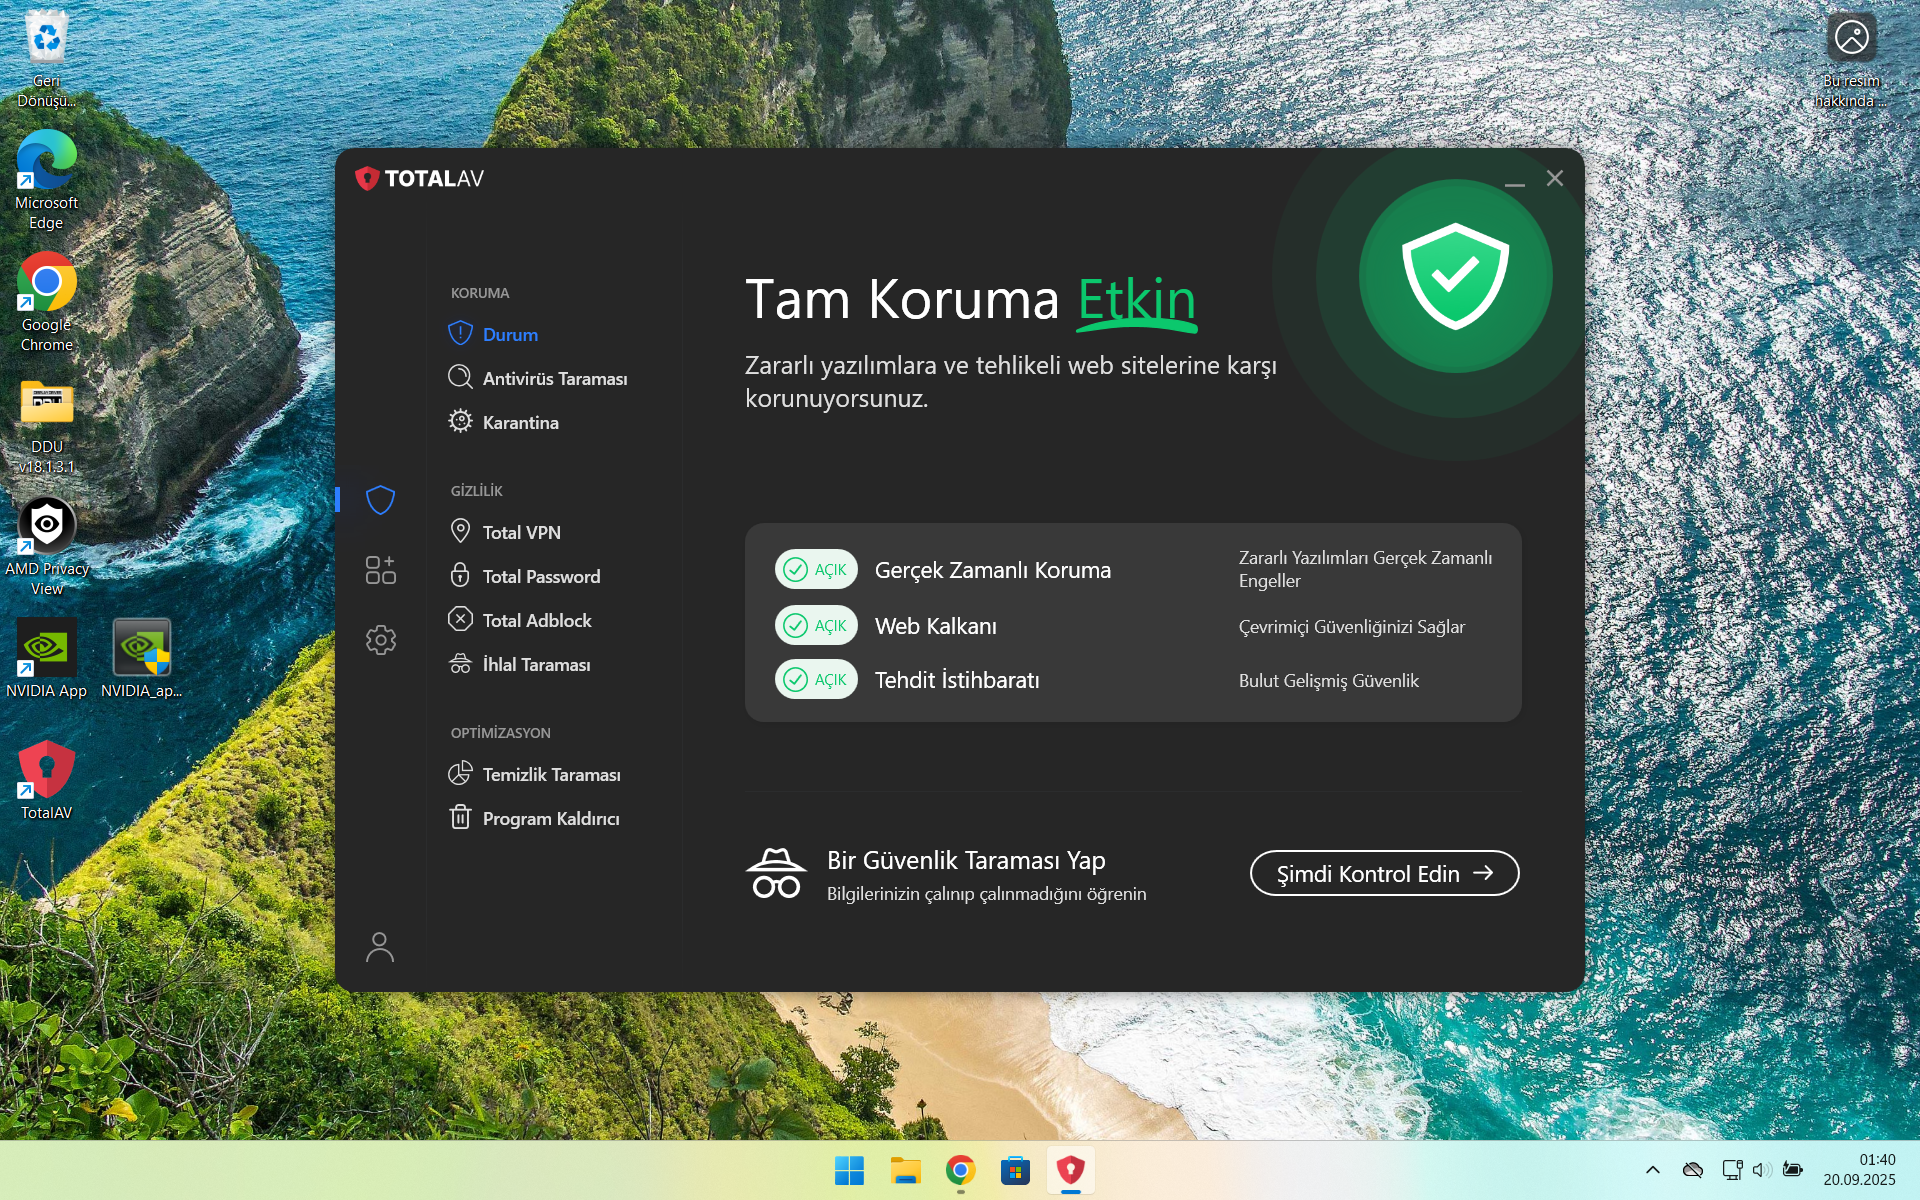
Task: Select DDU v18.1.3.1 desktop folder
Action: pyautogui.click(x=46, y=425)
